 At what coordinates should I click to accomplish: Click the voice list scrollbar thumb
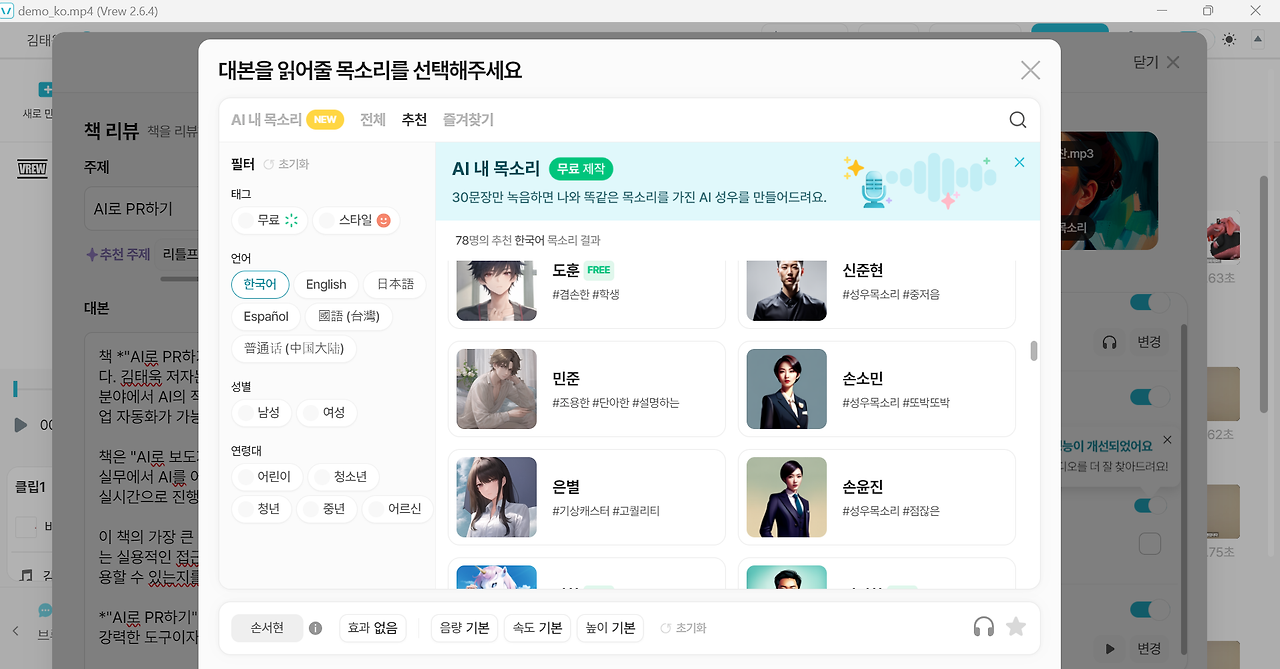click(1034, 351)
